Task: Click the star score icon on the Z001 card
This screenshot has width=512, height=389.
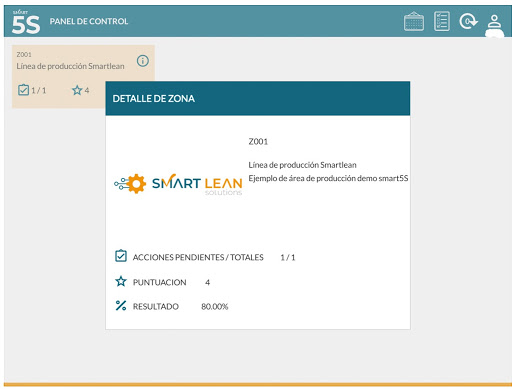Action: click(77, 90)
